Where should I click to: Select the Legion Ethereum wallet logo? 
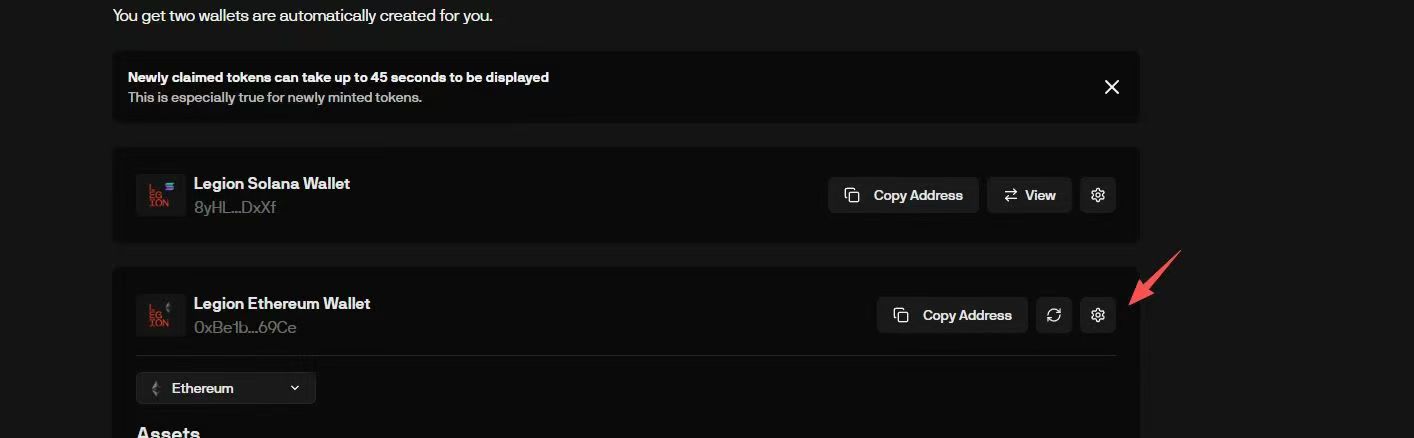[160, 315]
